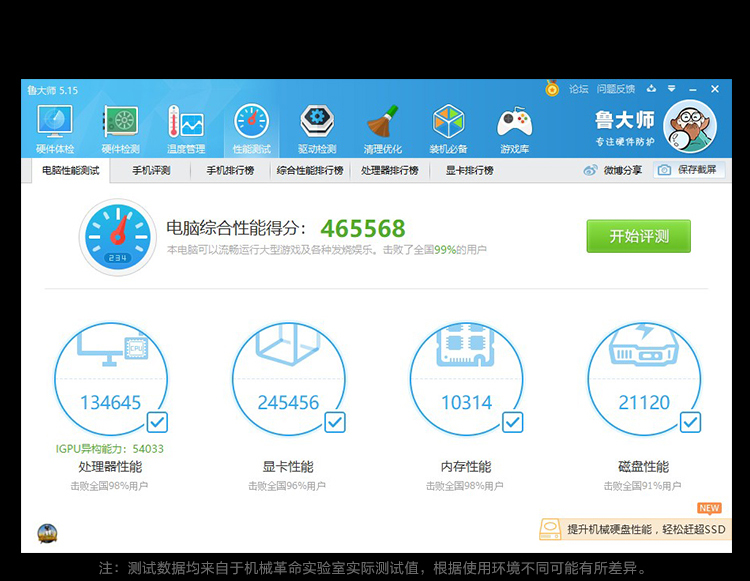The height and width of the screenshot is (581, 750).
Task: Open the 问题反馈 feedback link
Action: click(x=616, y=89)
